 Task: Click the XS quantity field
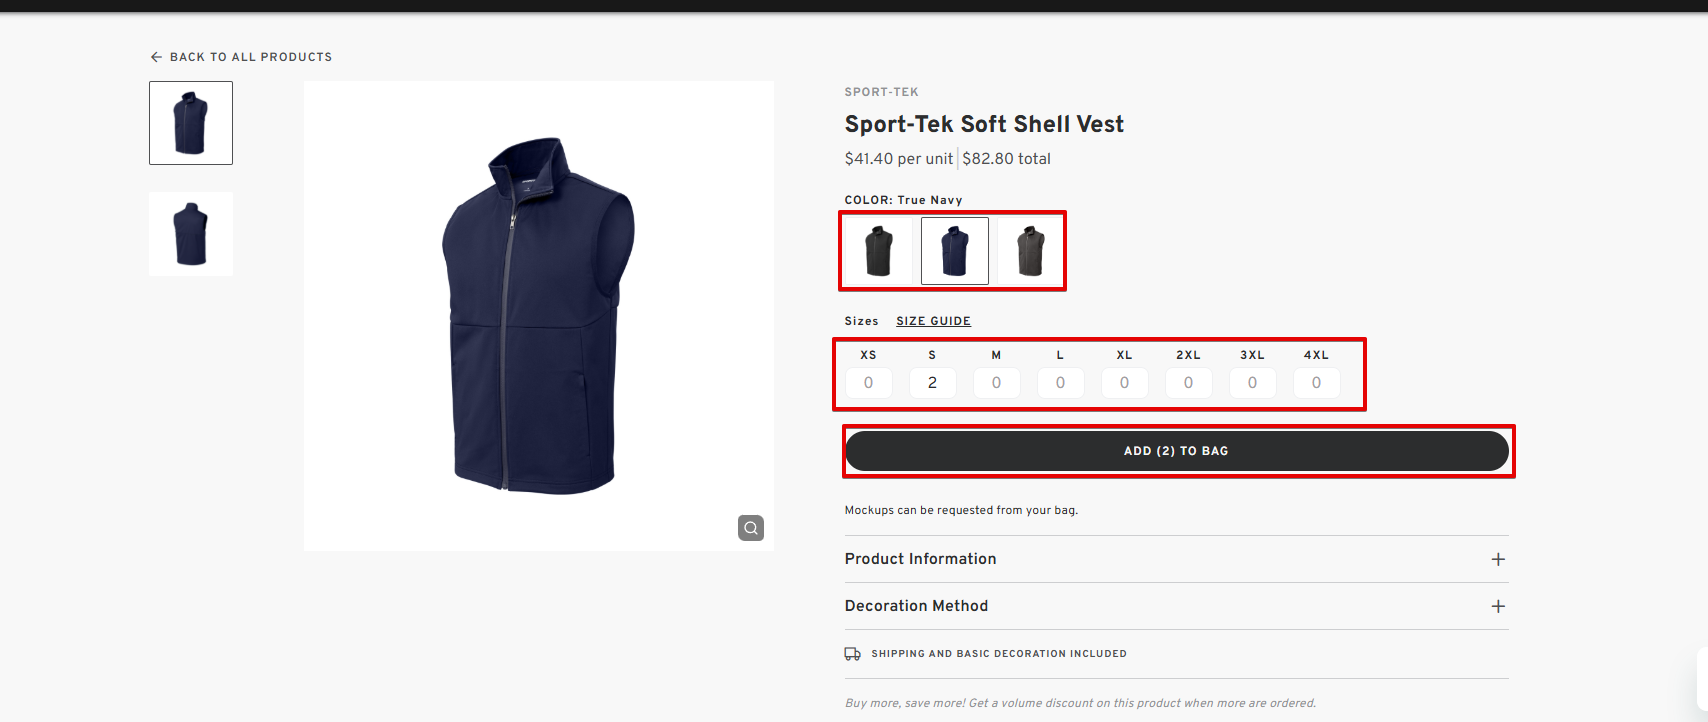pyautogui.click(x=868, y=383)
